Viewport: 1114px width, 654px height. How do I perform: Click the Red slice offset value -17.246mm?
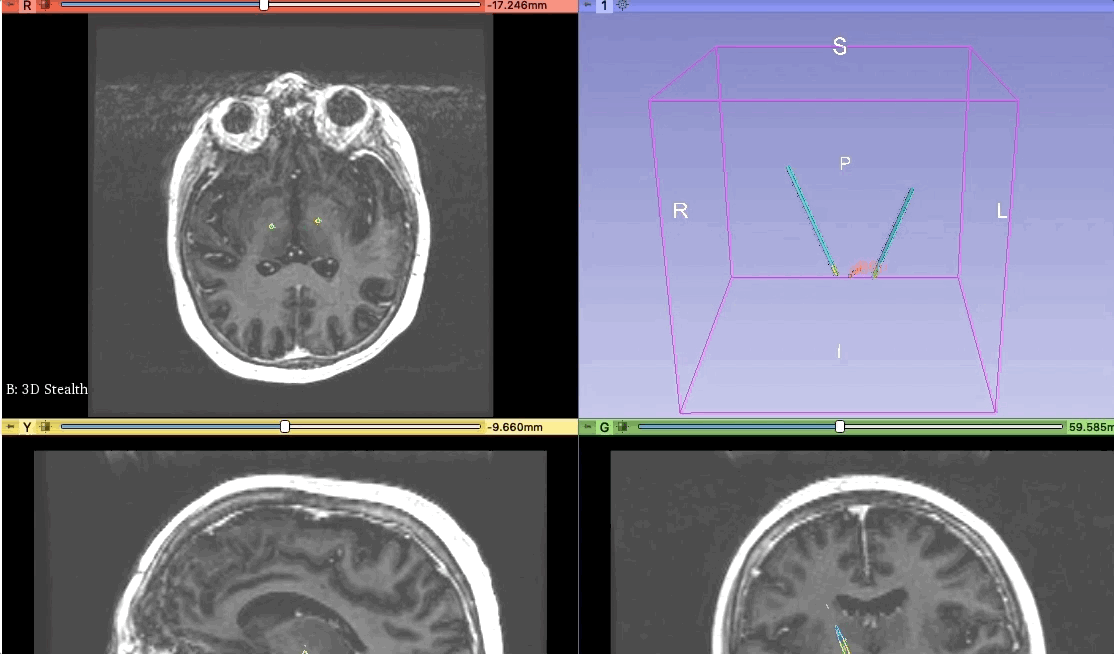[x=517, y=5]
